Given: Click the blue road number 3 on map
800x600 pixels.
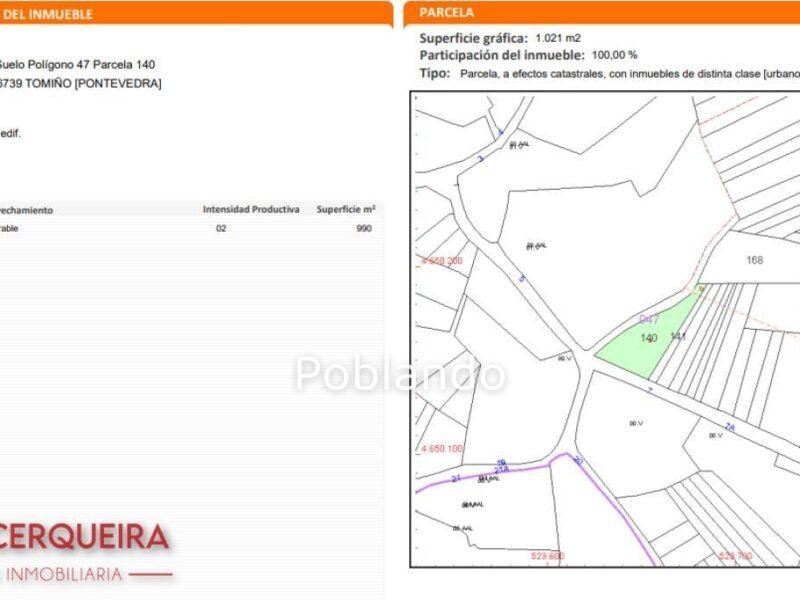Looking at the screenshot, I should tap(481, 159).
